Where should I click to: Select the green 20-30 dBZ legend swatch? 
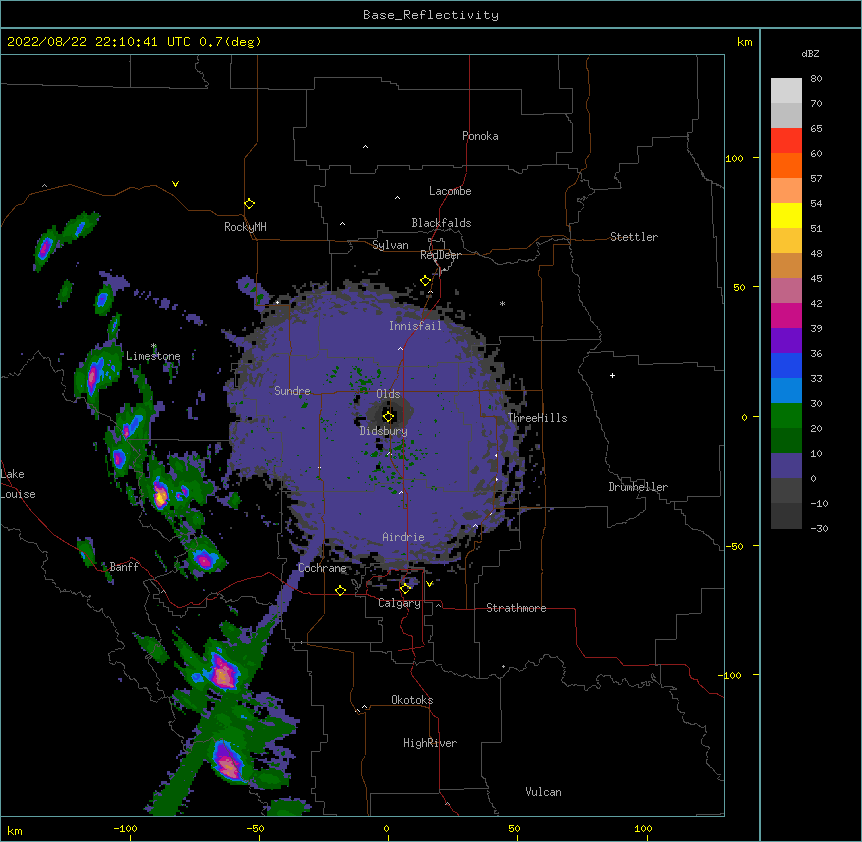pos(786,416)
